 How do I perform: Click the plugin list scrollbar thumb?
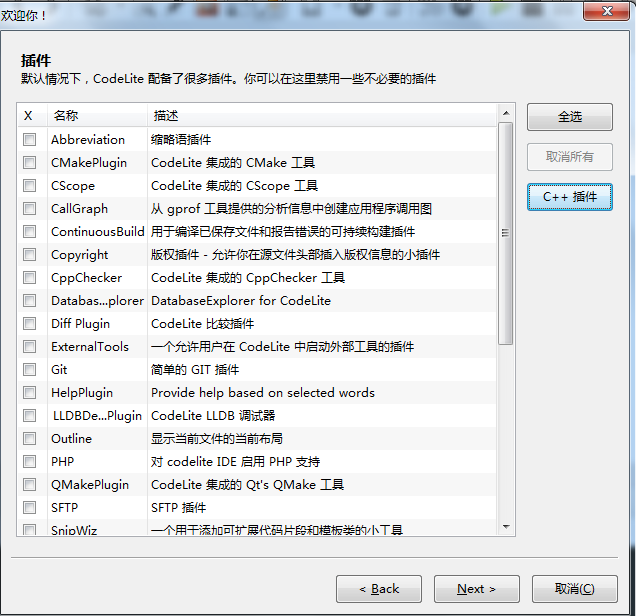505,233
